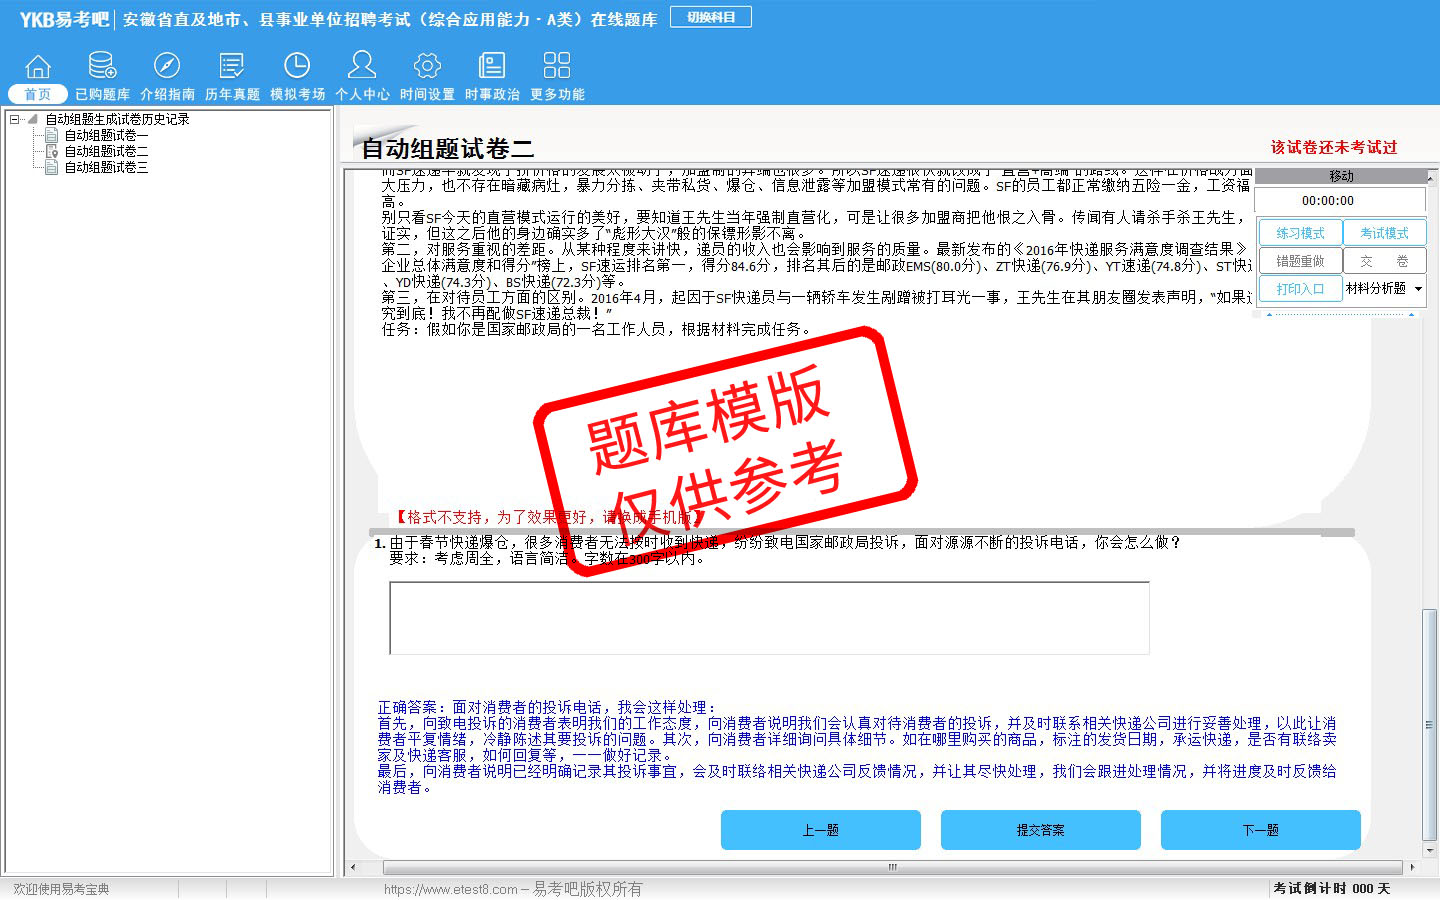
Task: Select 自动组题试卷一 in the tree
Action: tap(106, 135)
